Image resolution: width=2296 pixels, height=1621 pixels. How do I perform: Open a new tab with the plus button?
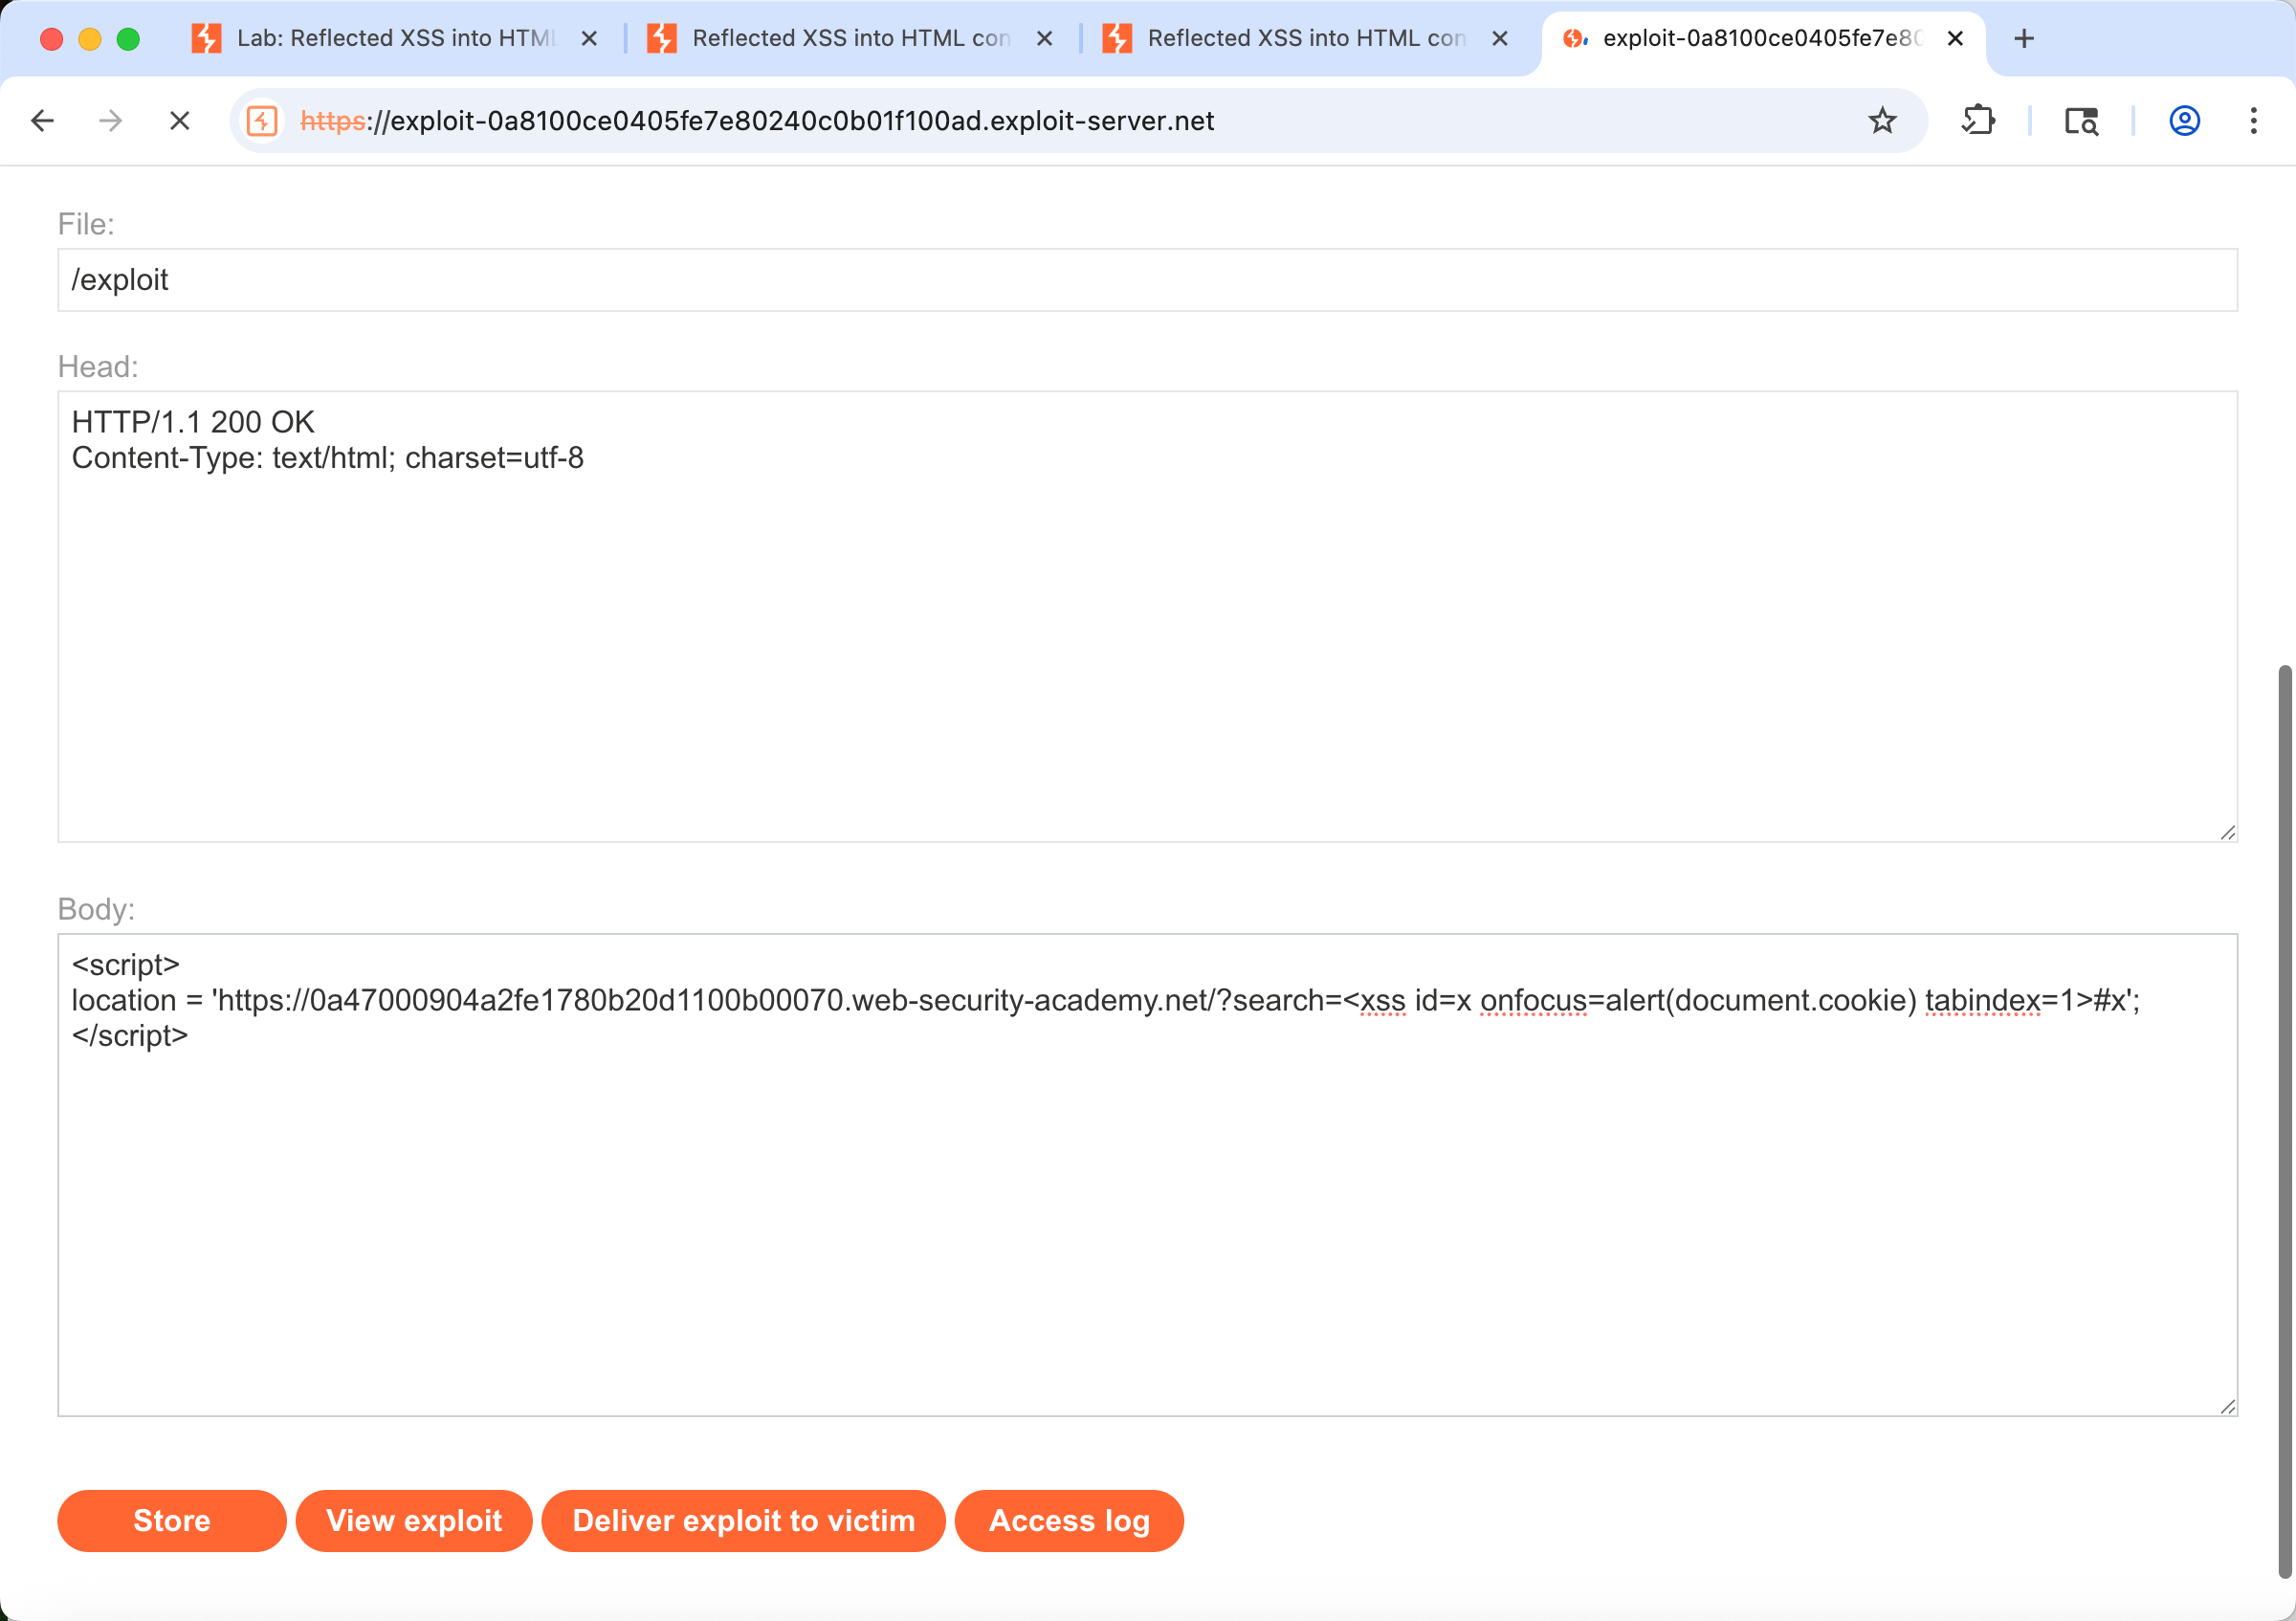[x=2023, y=38]
